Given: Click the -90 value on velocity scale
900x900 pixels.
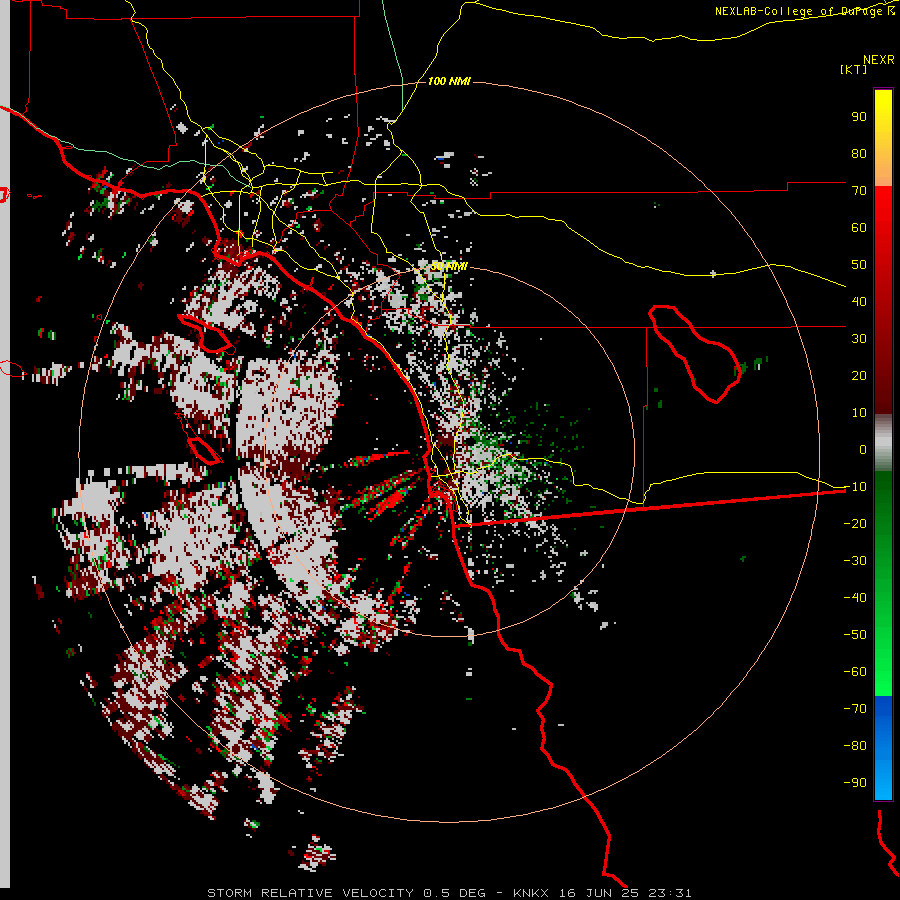Looking at the screenshot, I should [855, 783].
